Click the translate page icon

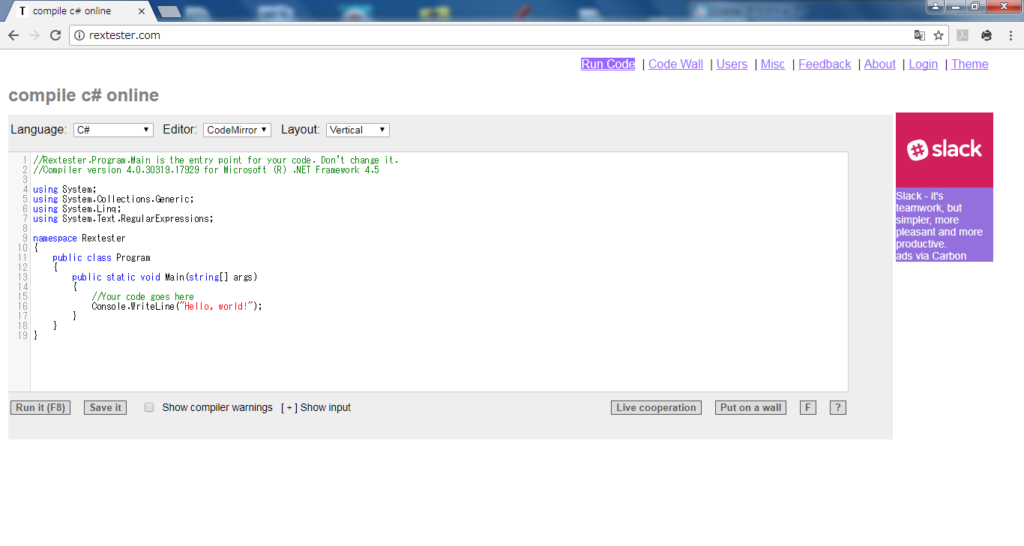click(x=919, y=35)
